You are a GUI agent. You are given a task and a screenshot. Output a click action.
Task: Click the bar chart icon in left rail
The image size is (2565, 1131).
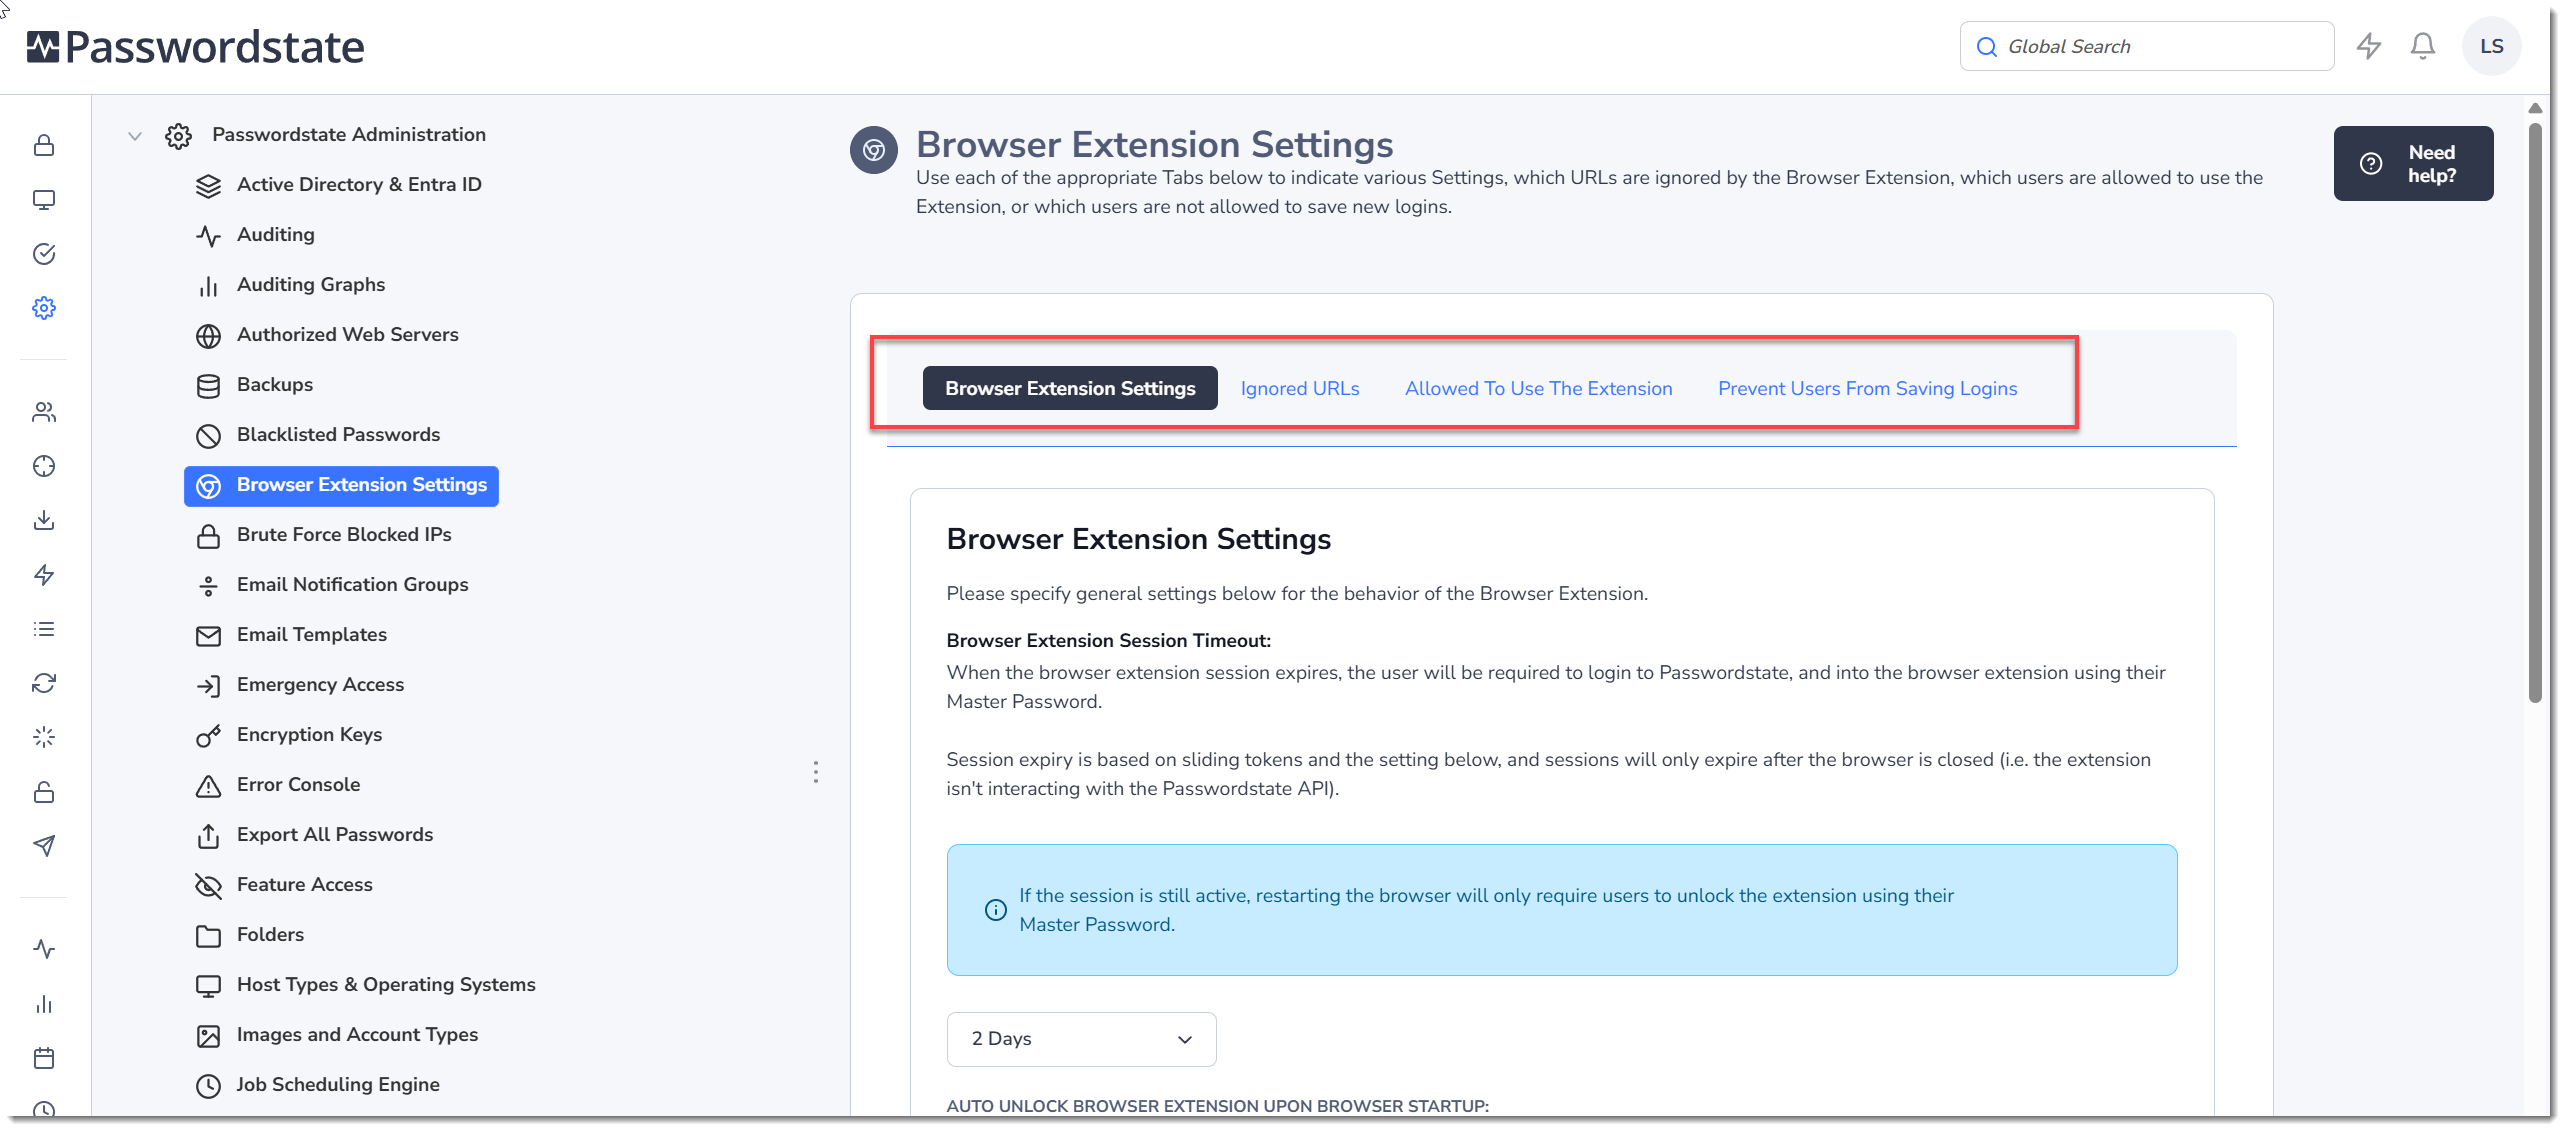(44, 1004)
